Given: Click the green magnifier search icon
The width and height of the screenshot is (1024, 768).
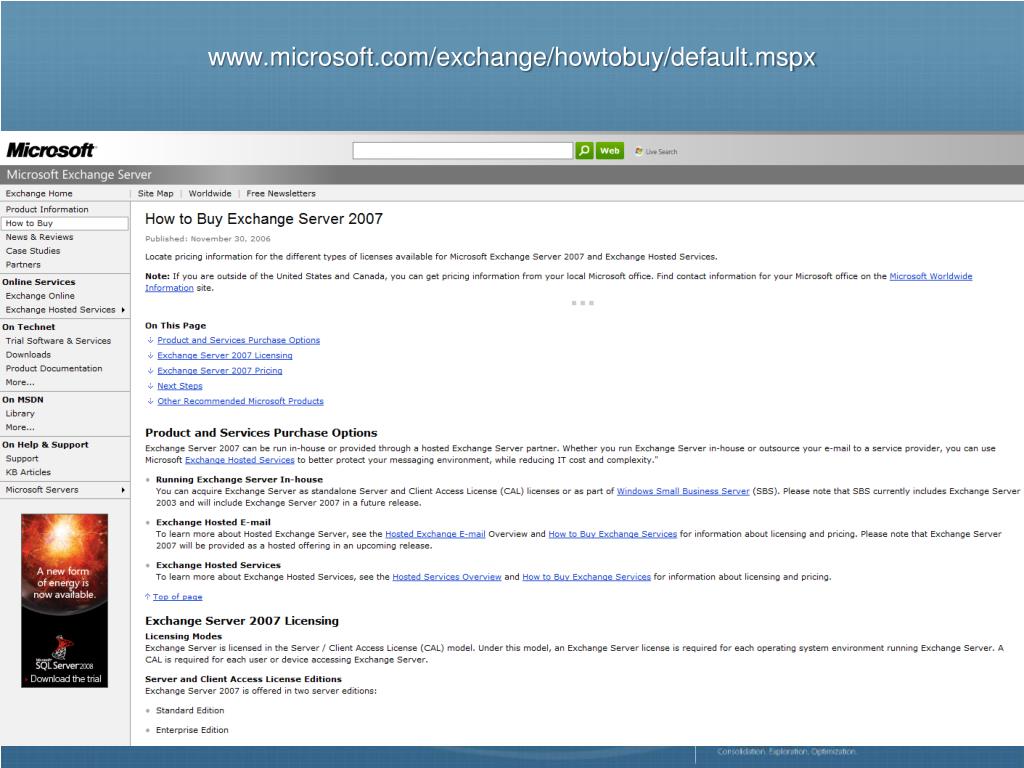Looking at the screenshot, I should point(584,151).
